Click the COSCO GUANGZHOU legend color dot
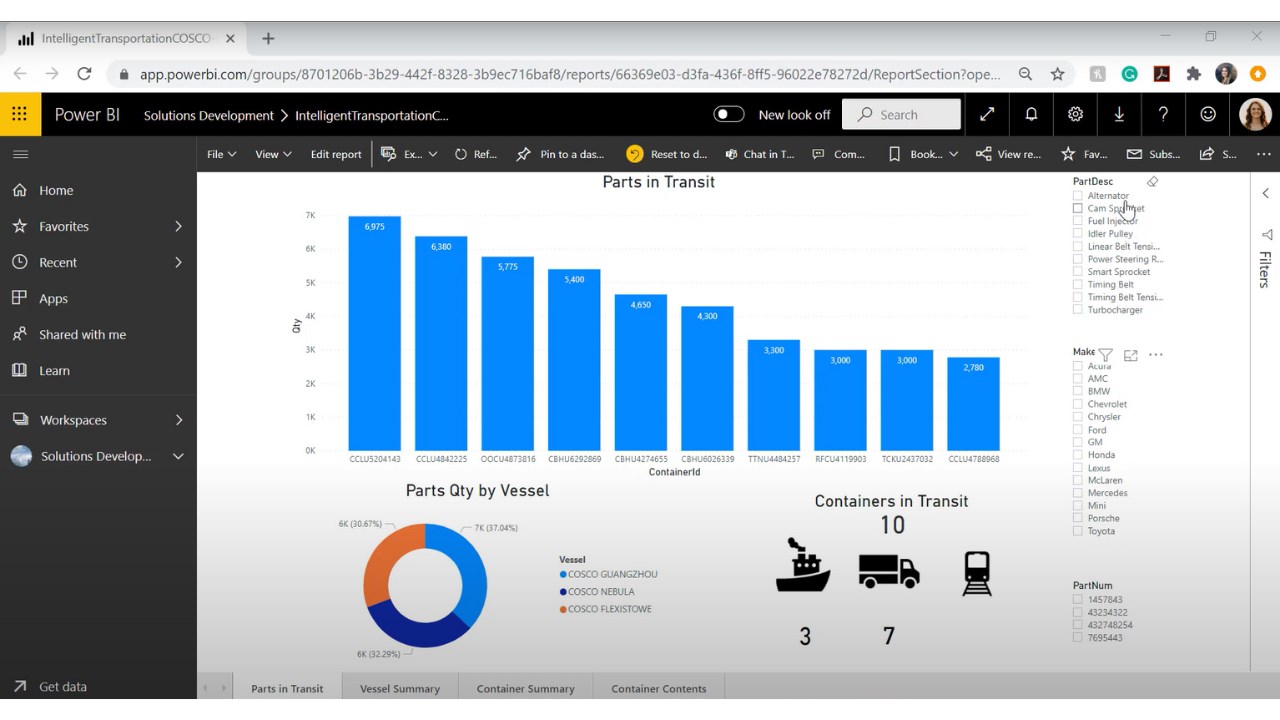This screenshot has width=1280, height=720. pyautogui.click(x=563, y=575)
